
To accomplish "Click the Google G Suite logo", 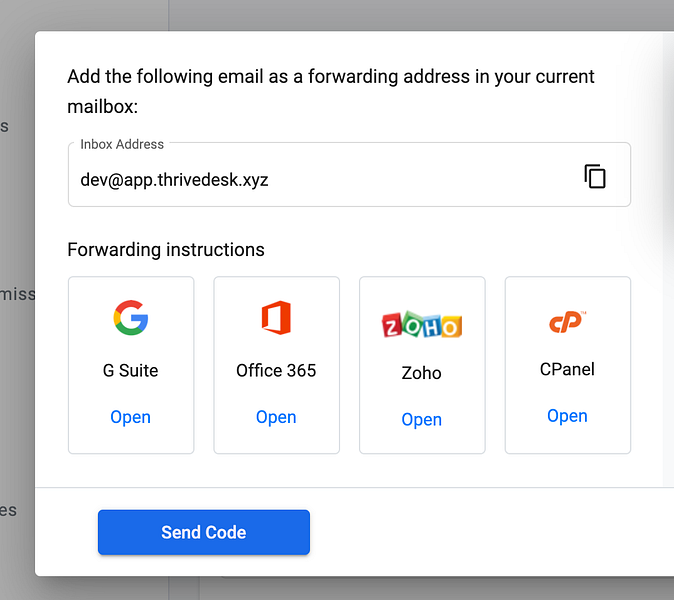I will tap(131, 318).
